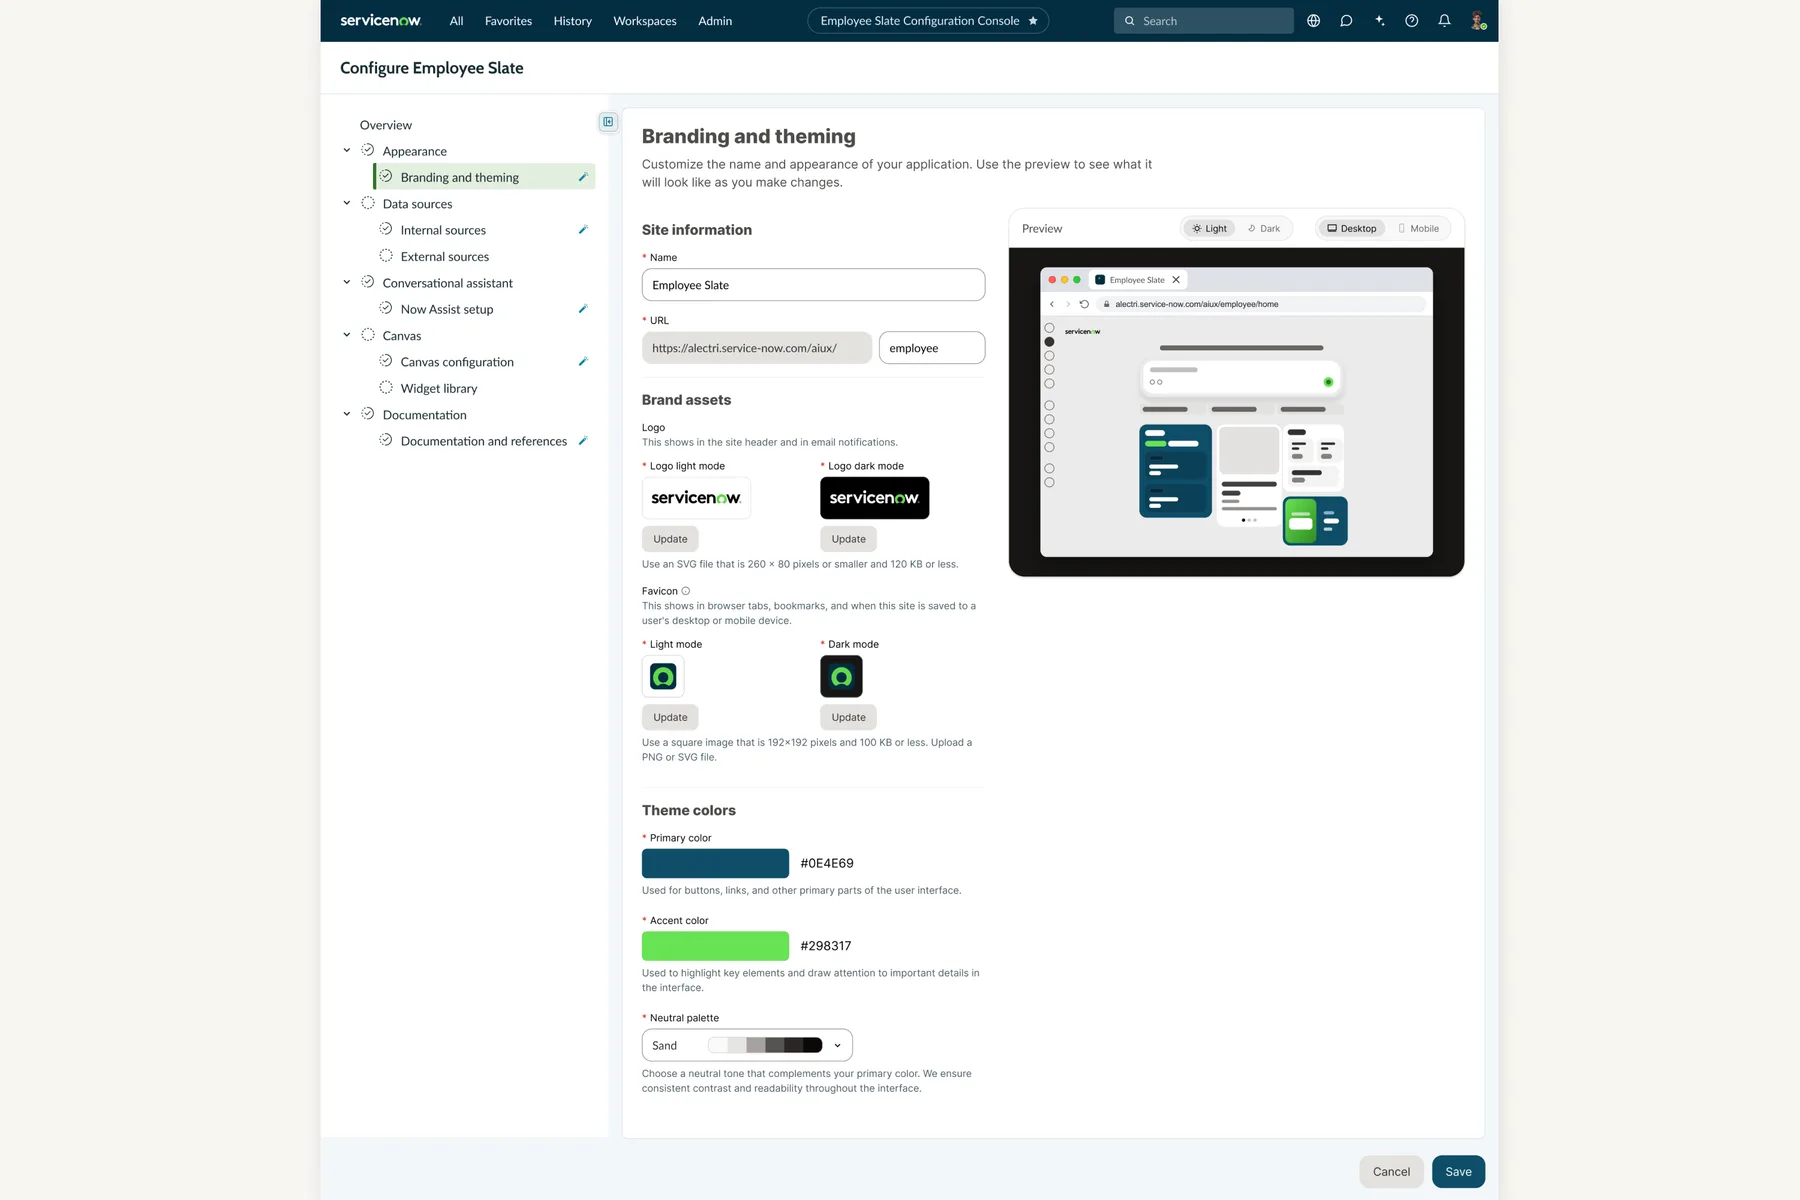This screenshot has width=1800, height=1200.
Task: Open the notifications bell icon
Action: [x=1444, y=20]
